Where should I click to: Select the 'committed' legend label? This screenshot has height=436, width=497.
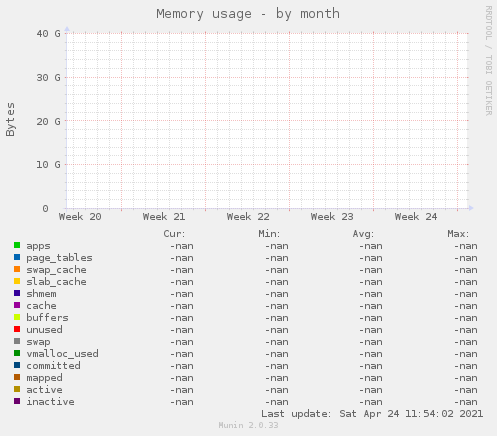[x=53, y=366]
